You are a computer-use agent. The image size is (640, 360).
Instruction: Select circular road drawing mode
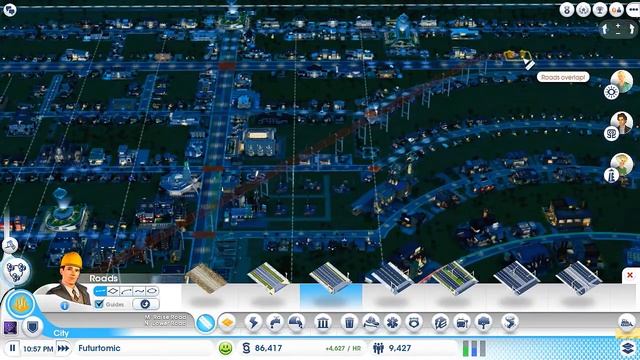click(152, 291)
